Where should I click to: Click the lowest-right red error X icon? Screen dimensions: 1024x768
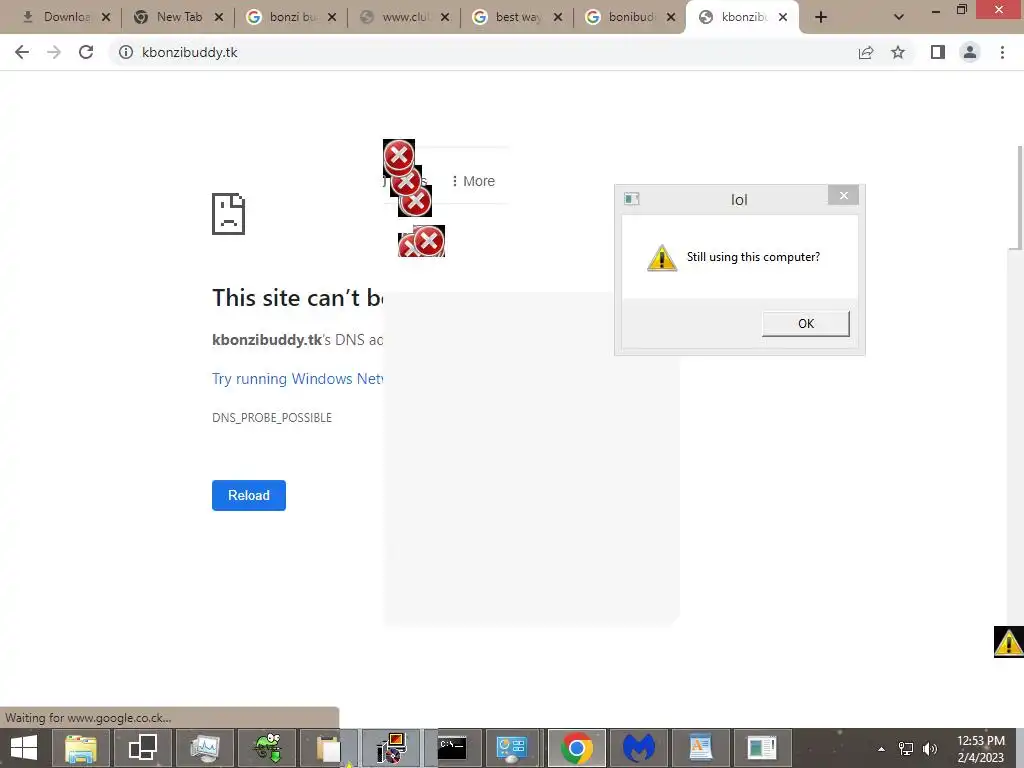[429, 241]
